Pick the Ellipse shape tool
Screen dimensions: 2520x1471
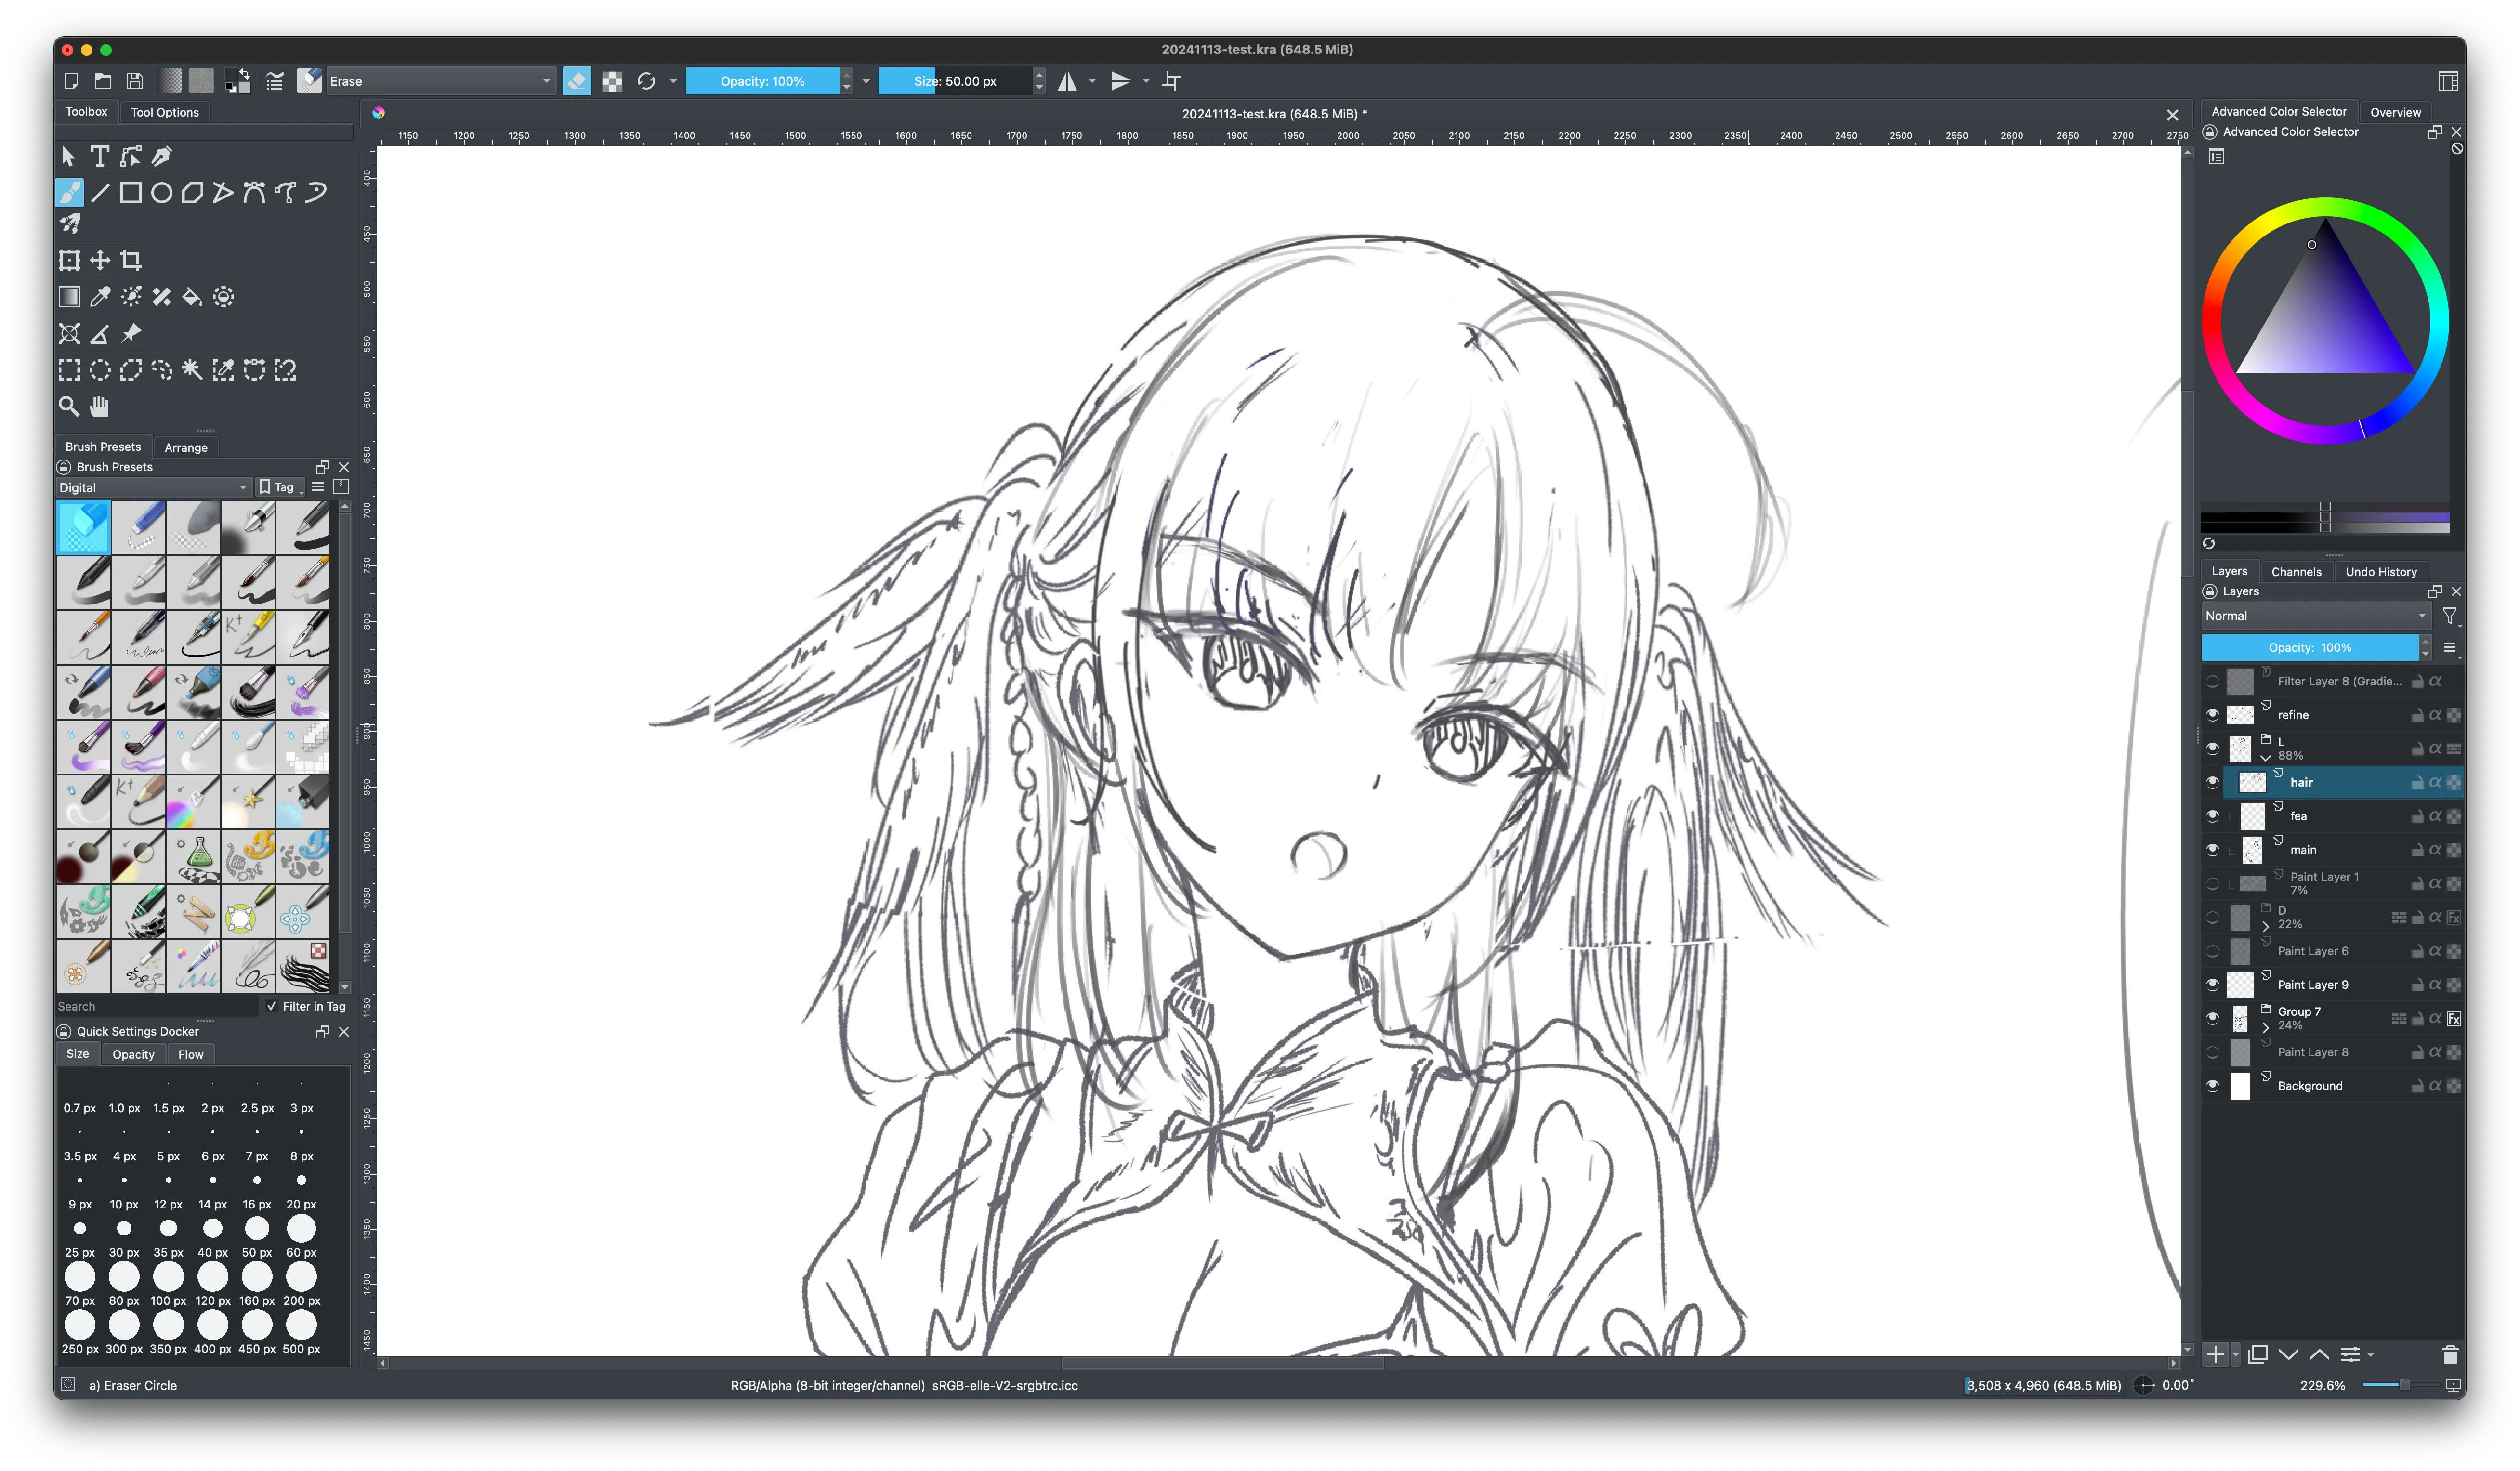point(161,193)
